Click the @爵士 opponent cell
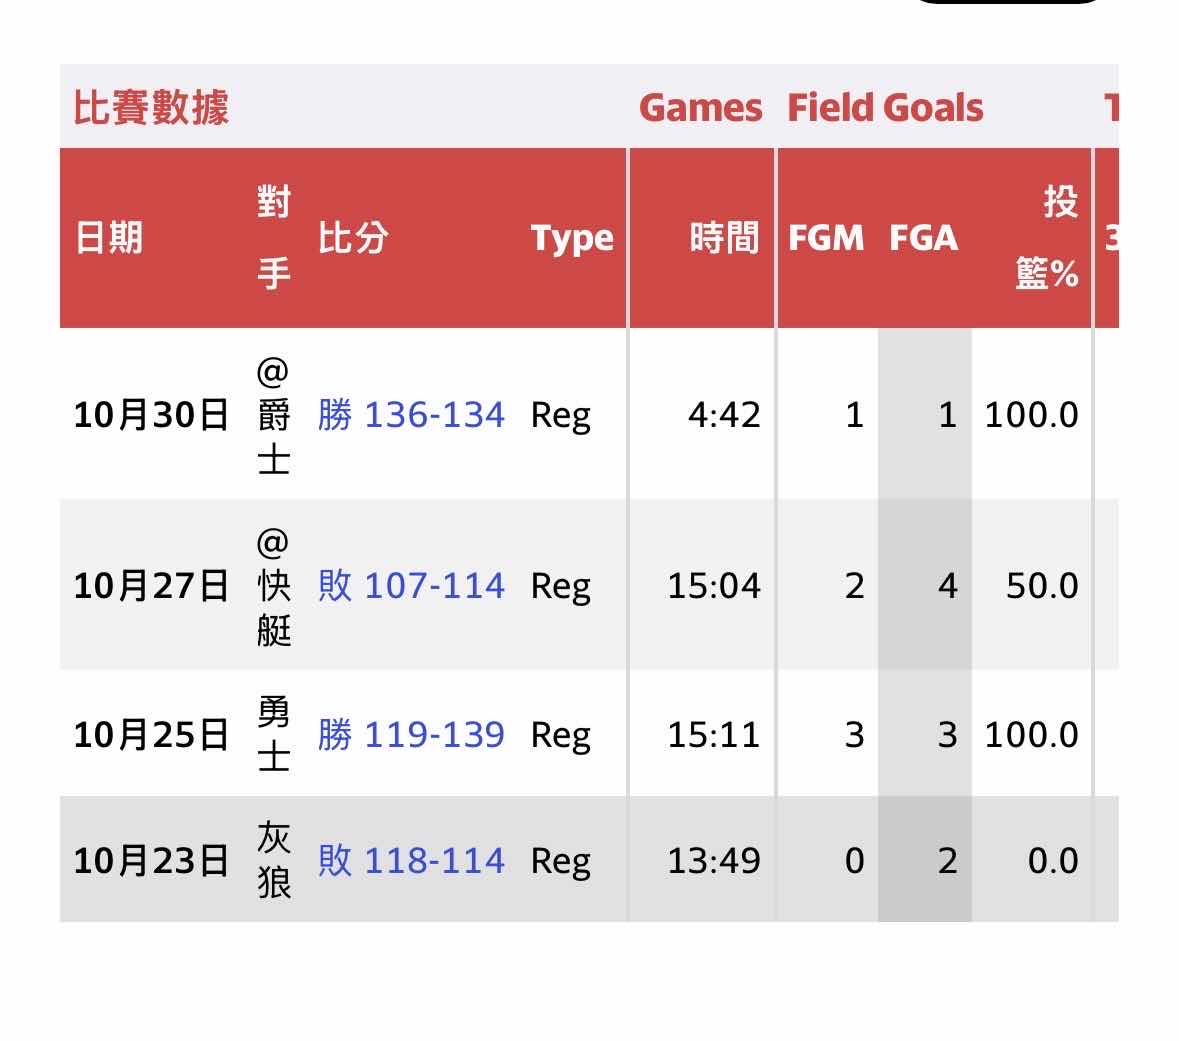 point(273,415)
